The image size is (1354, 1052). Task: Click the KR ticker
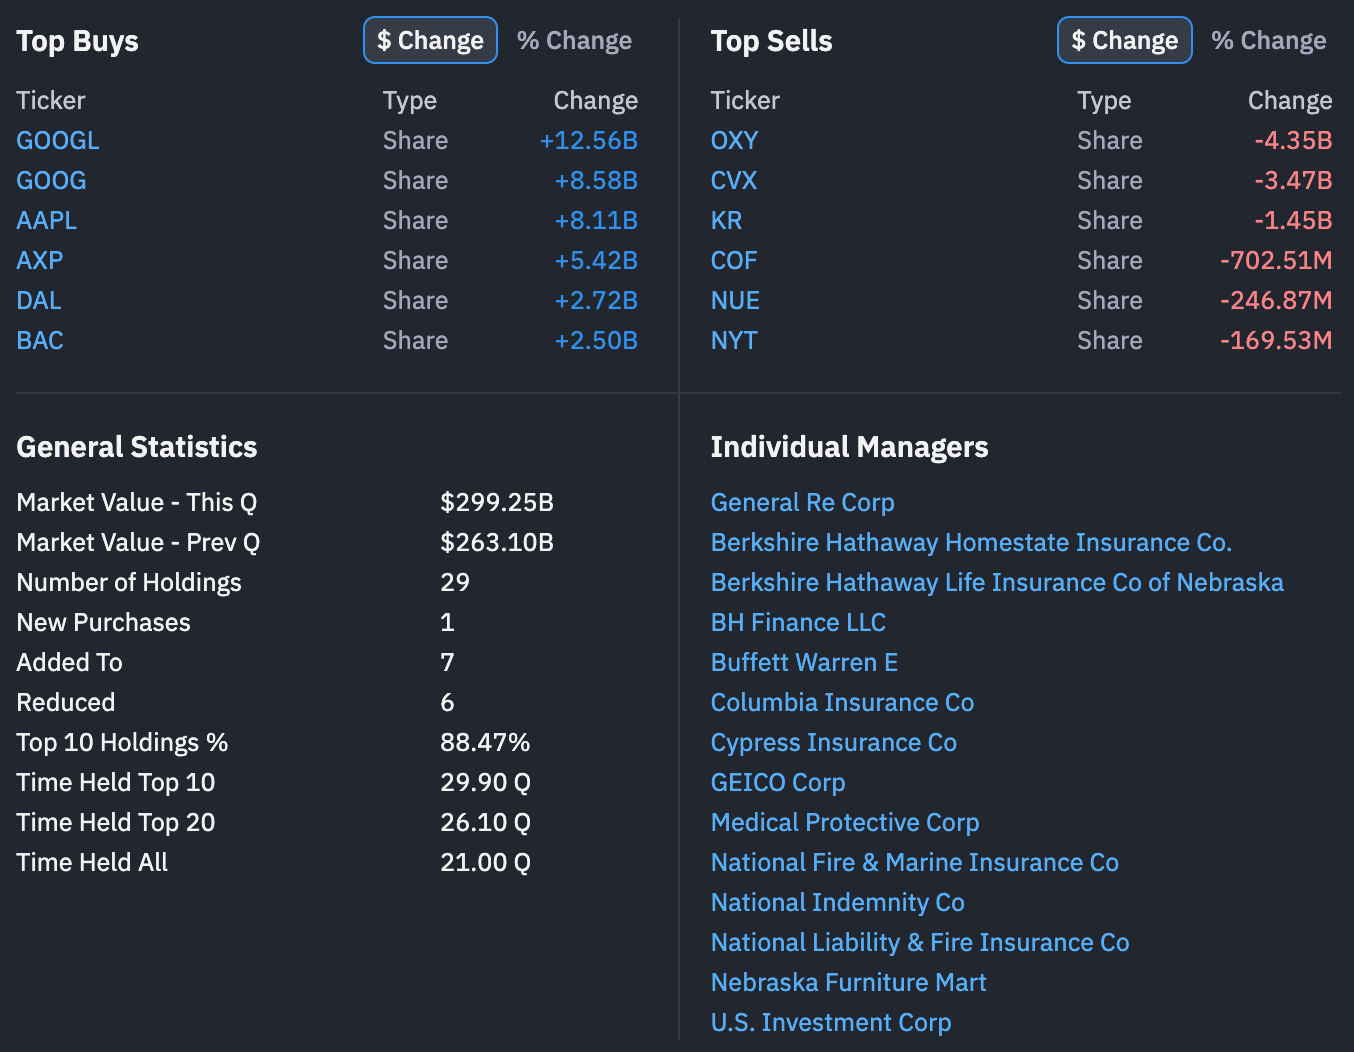tap(727, 220)
